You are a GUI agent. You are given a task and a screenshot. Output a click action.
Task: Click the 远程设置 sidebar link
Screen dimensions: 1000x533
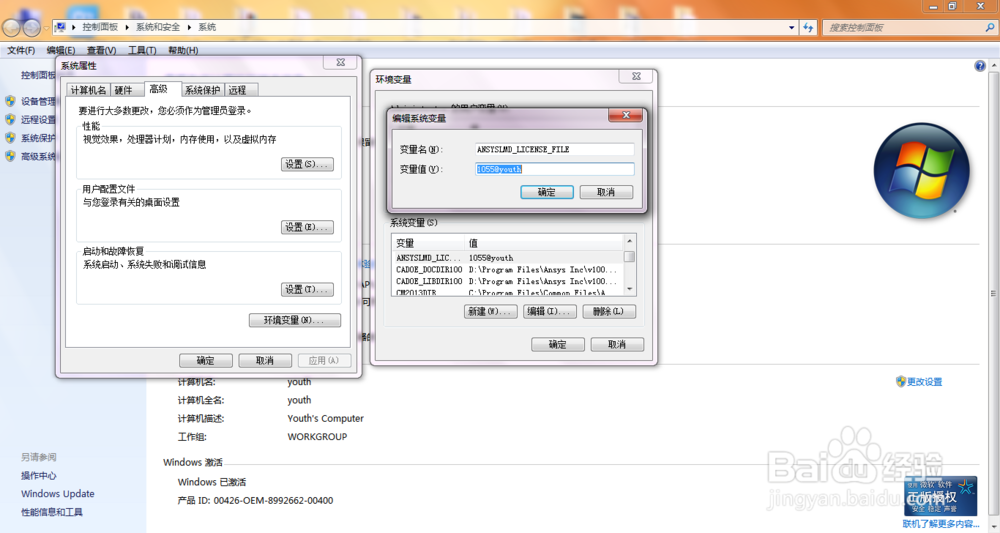(38, 120)
